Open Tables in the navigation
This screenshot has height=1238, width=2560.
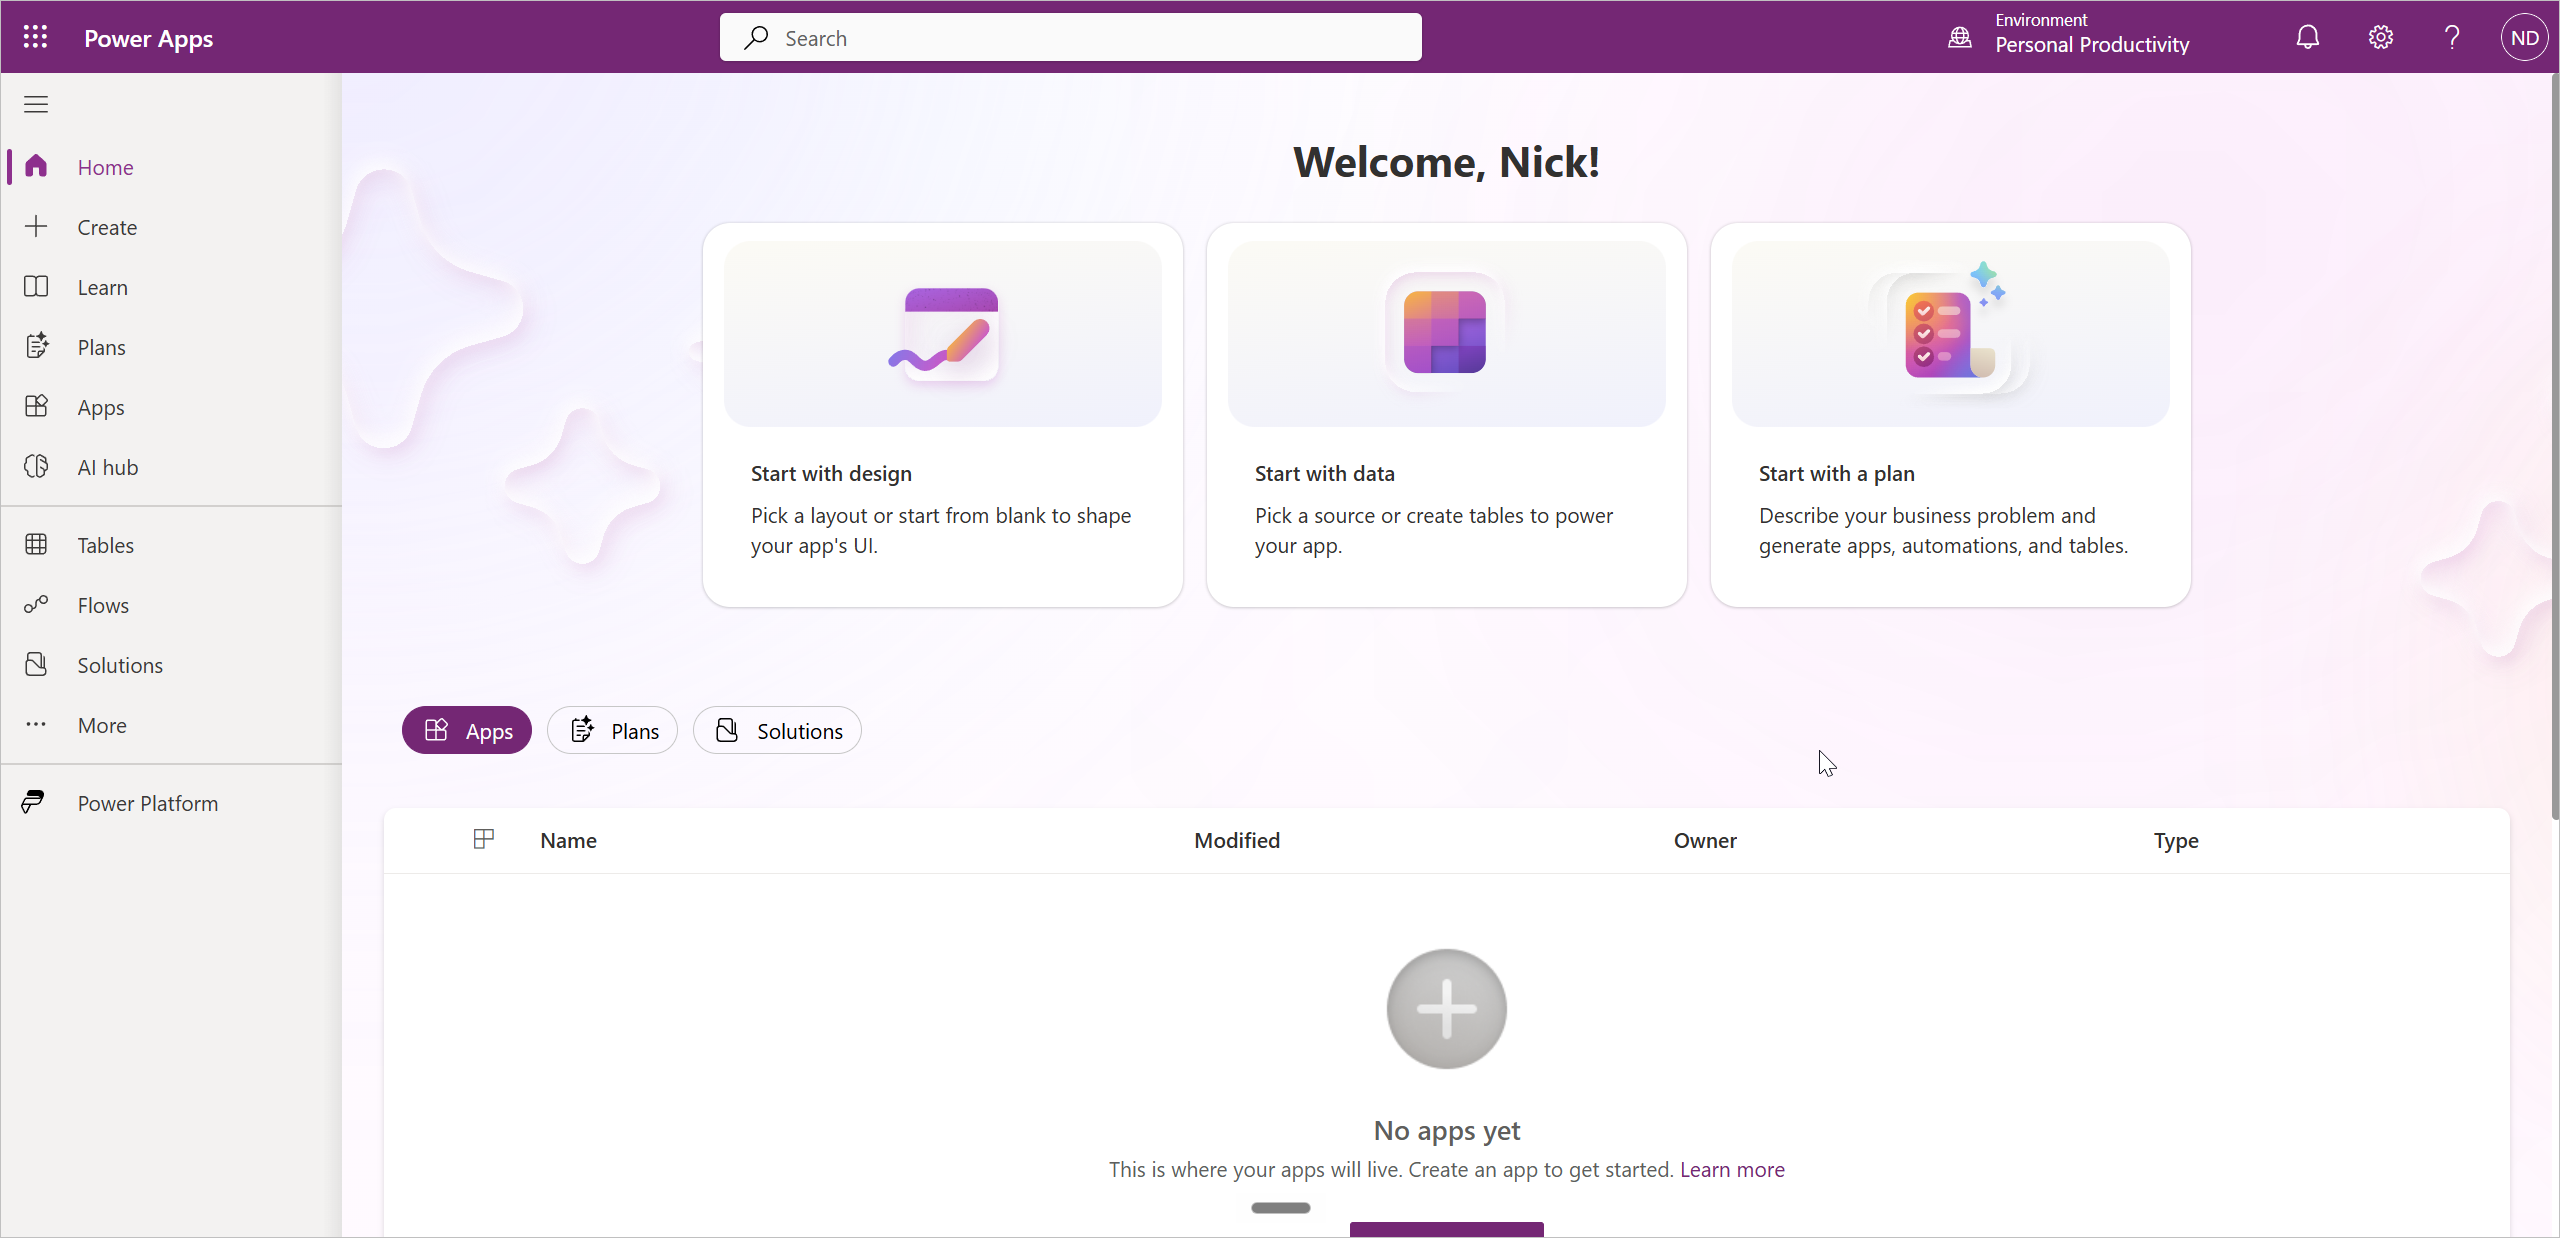171,545
